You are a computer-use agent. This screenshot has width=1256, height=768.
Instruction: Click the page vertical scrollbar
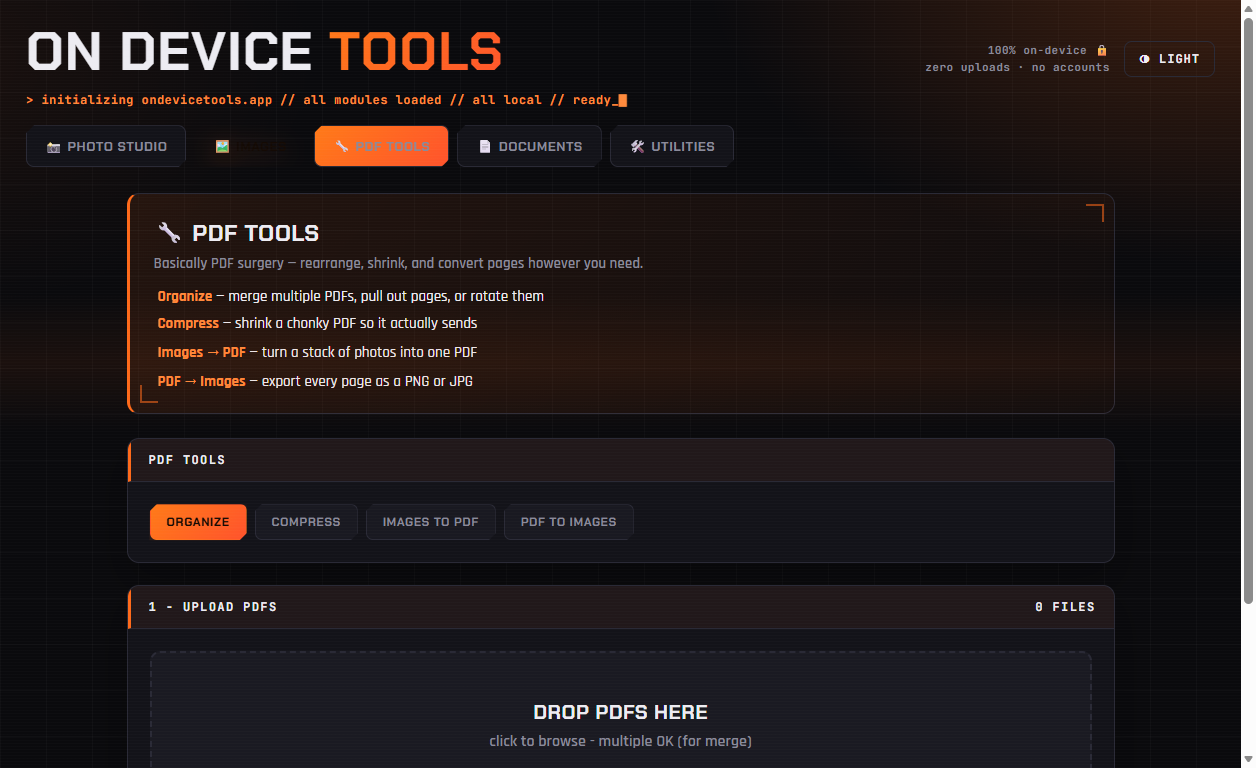click(x=1247, y=310)
